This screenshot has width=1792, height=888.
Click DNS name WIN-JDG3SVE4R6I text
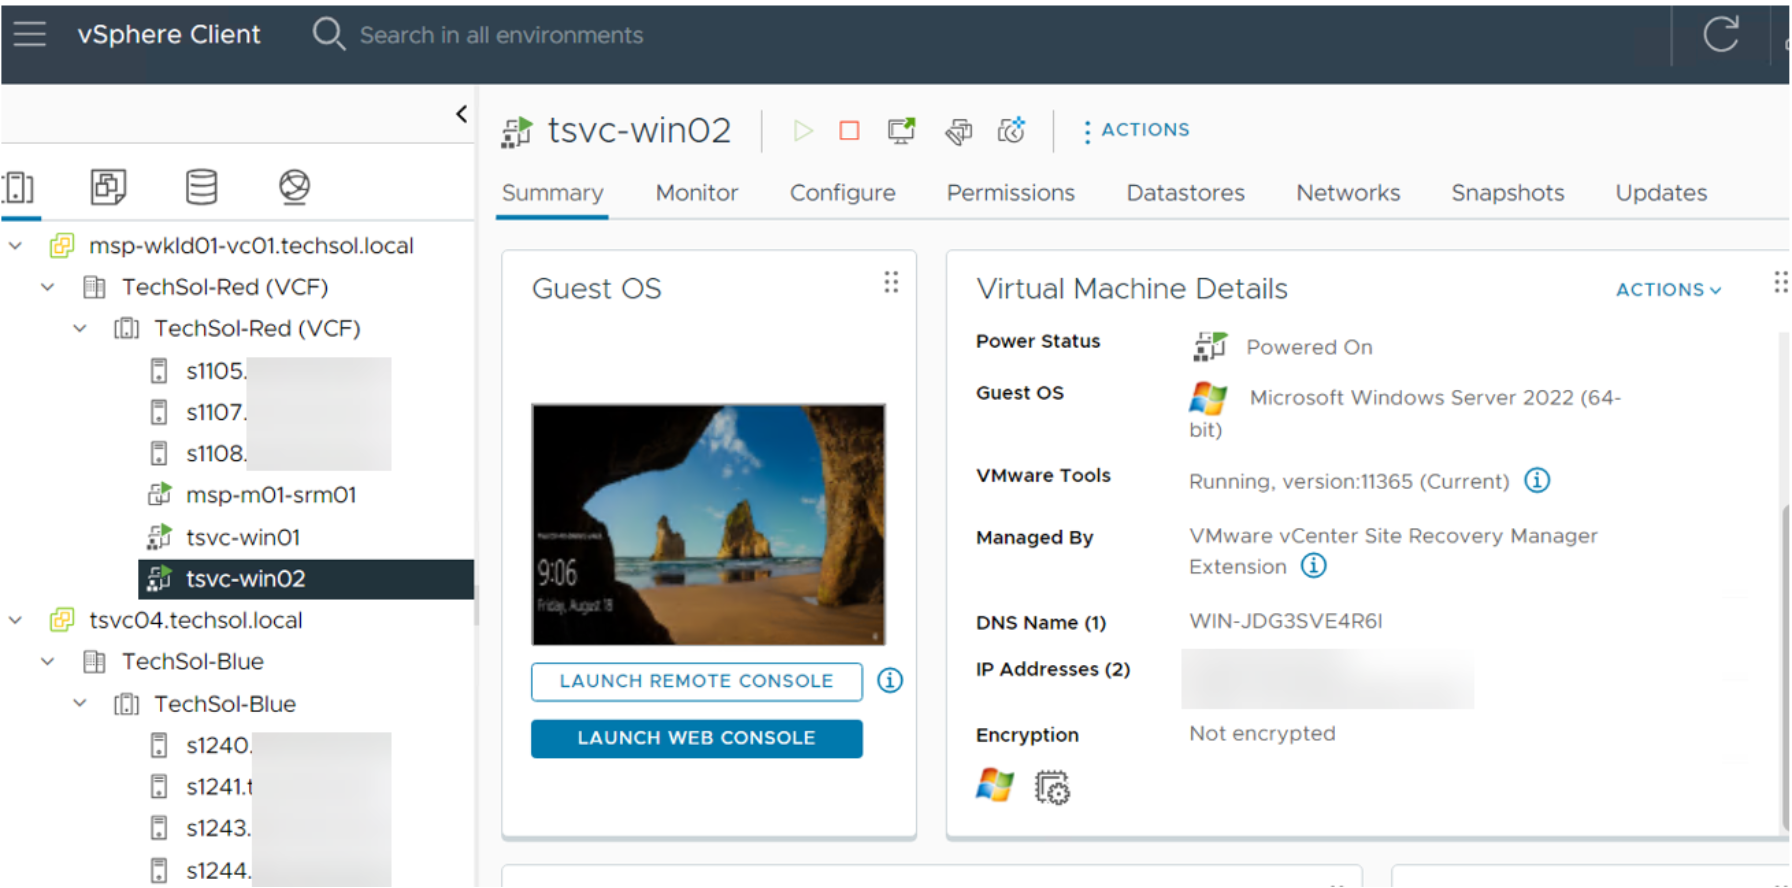pos(1285,622)
